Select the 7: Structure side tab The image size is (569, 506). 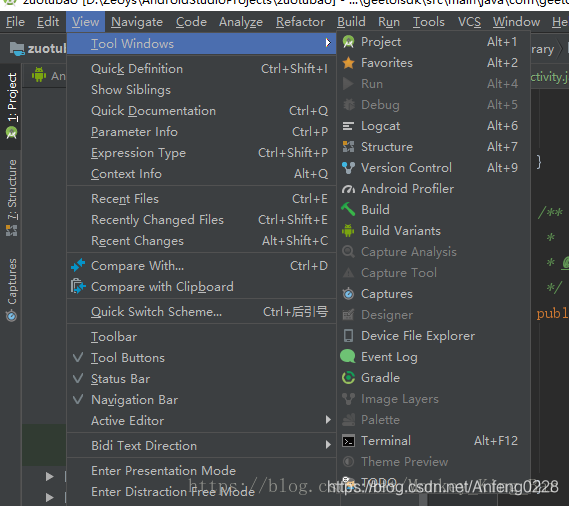(x=11, y=198)
